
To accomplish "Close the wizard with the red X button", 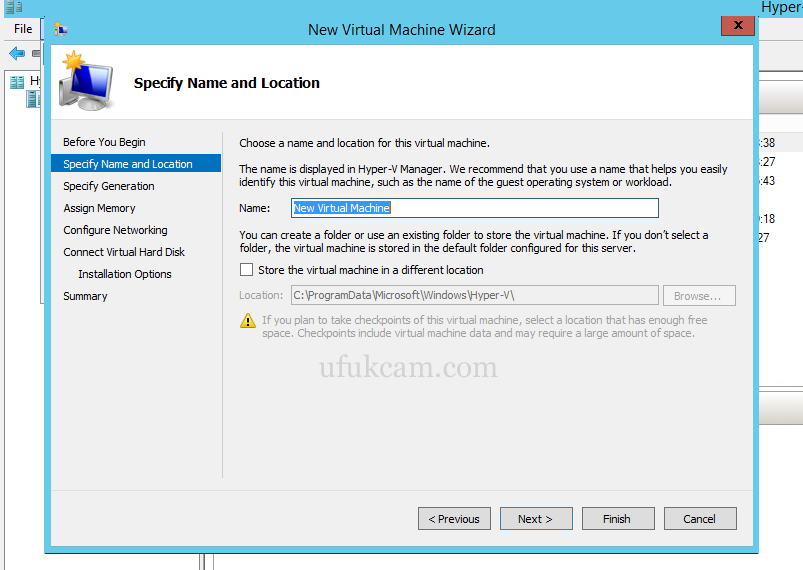I will pyautogui.click(x=737, y=25).
